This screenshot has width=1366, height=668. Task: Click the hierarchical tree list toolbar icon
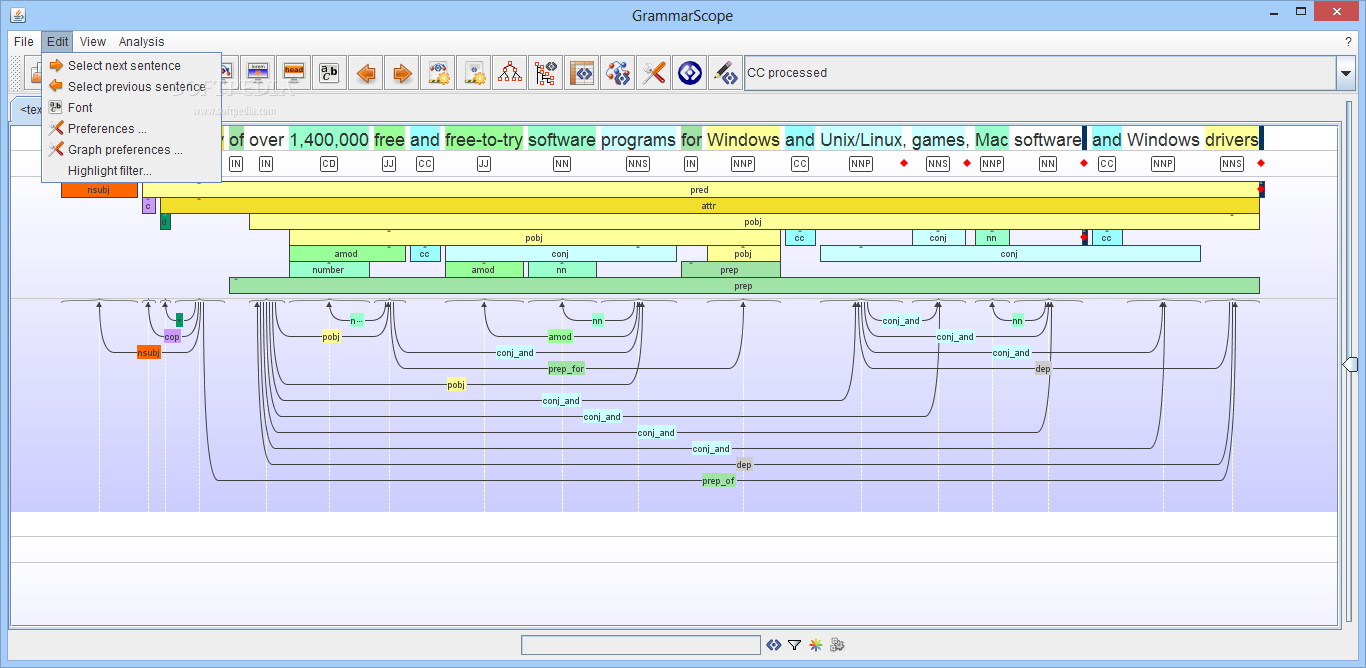(x=546, y=72)
